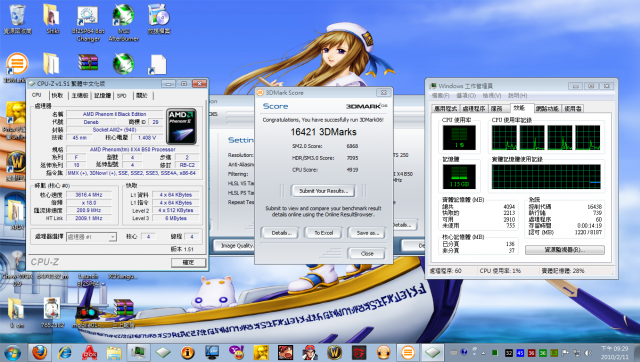Open the WinRAR archive on the boat hull
This screenshot has width=640, height=362.
pos(123,312)
